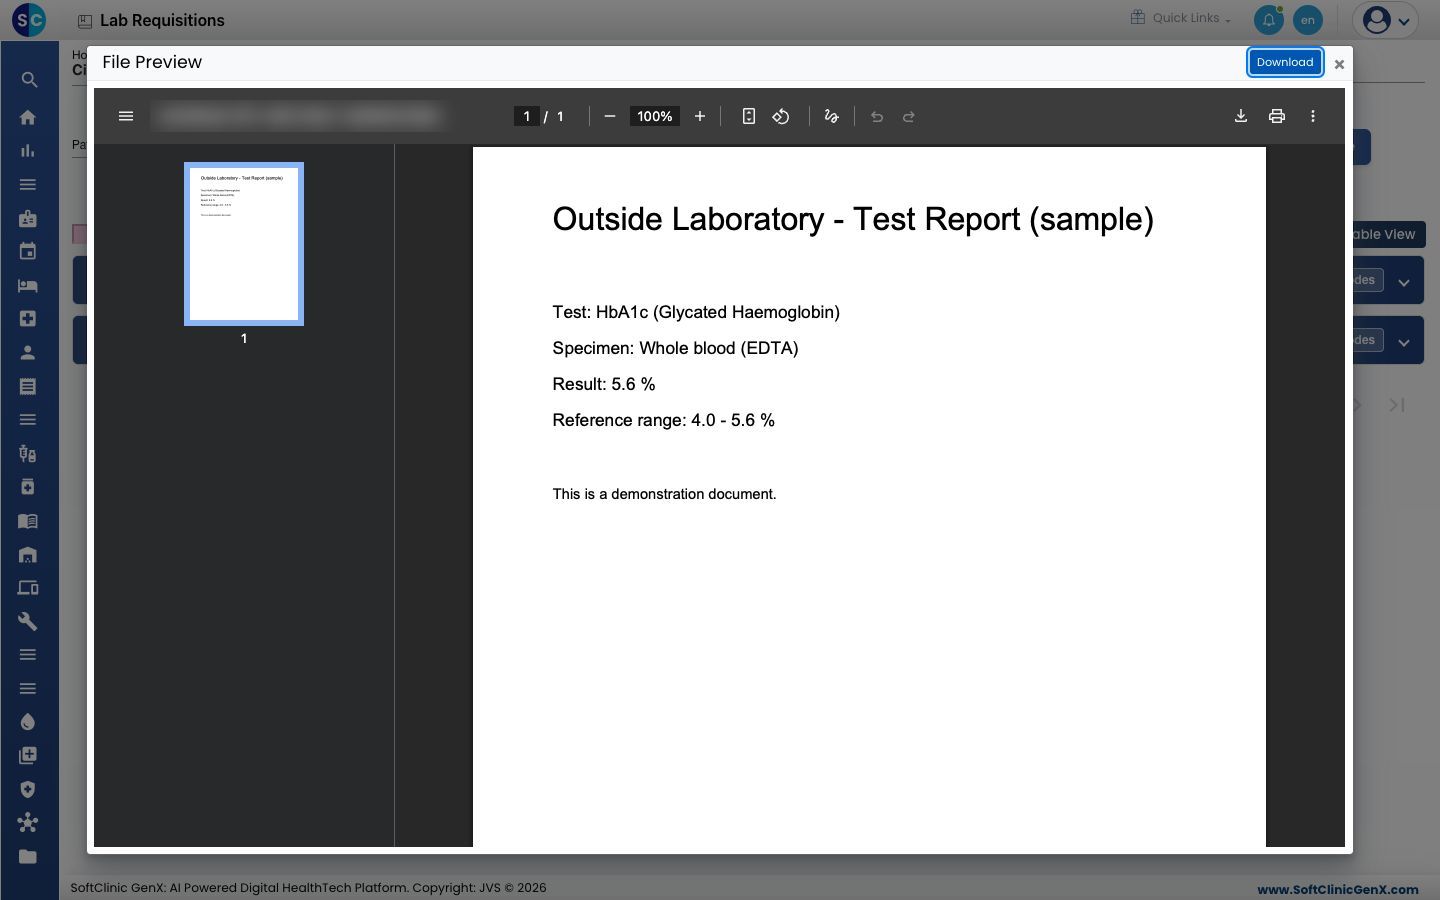Close the File Preview dialog
1440x900 pixels.
(x=1339, y=64)
